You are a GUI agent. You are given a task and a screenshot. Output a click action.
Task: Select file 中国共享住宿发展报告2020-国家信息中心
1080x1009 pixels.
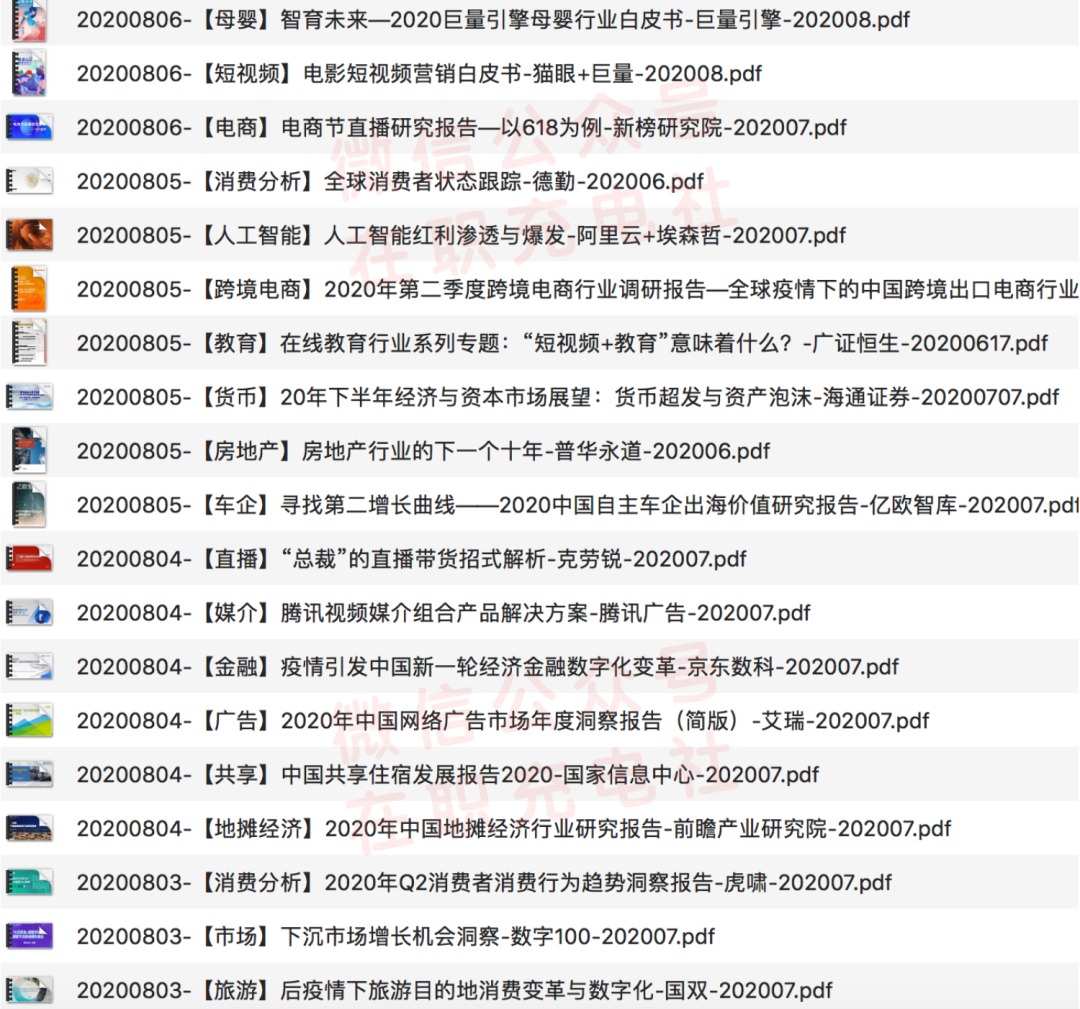tap(448, 774)
